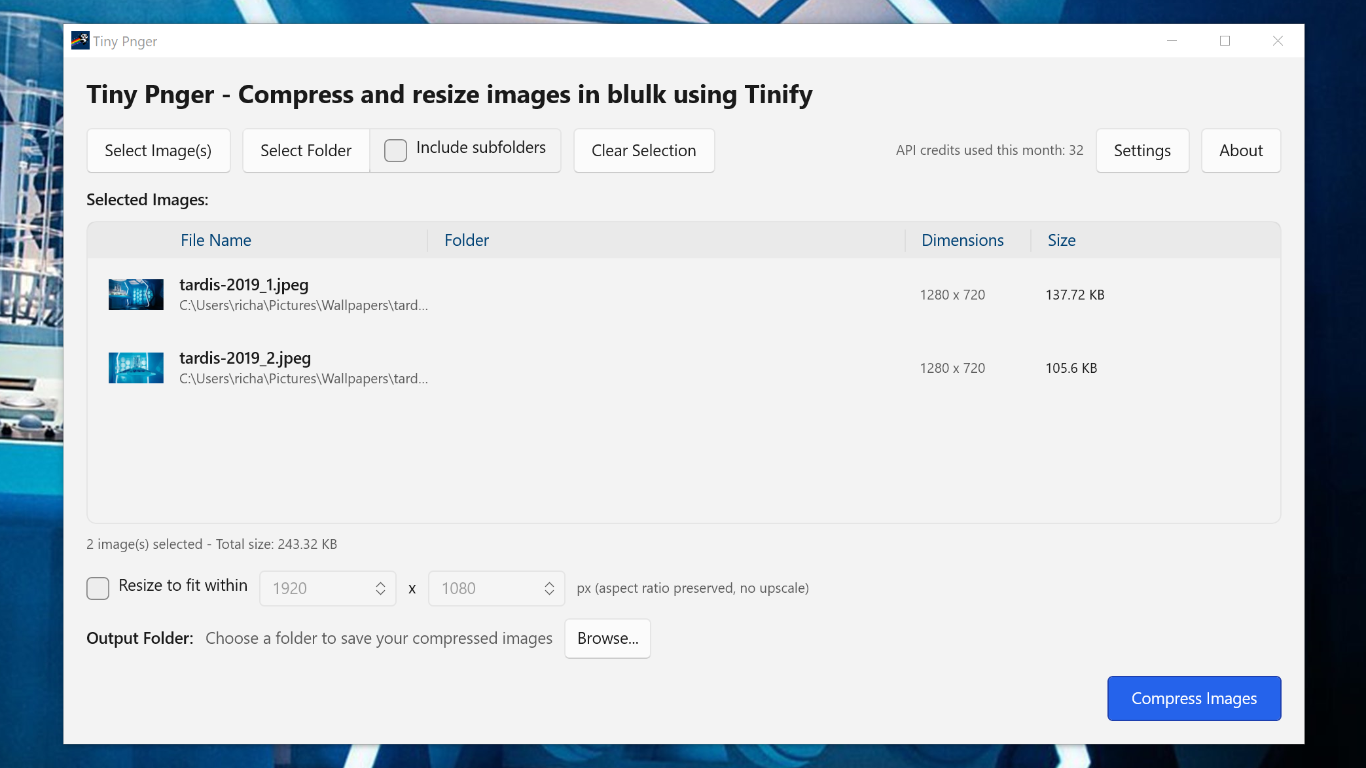Click the 137.72 KB size value

pyautogui.click(x=1075, y=295)
